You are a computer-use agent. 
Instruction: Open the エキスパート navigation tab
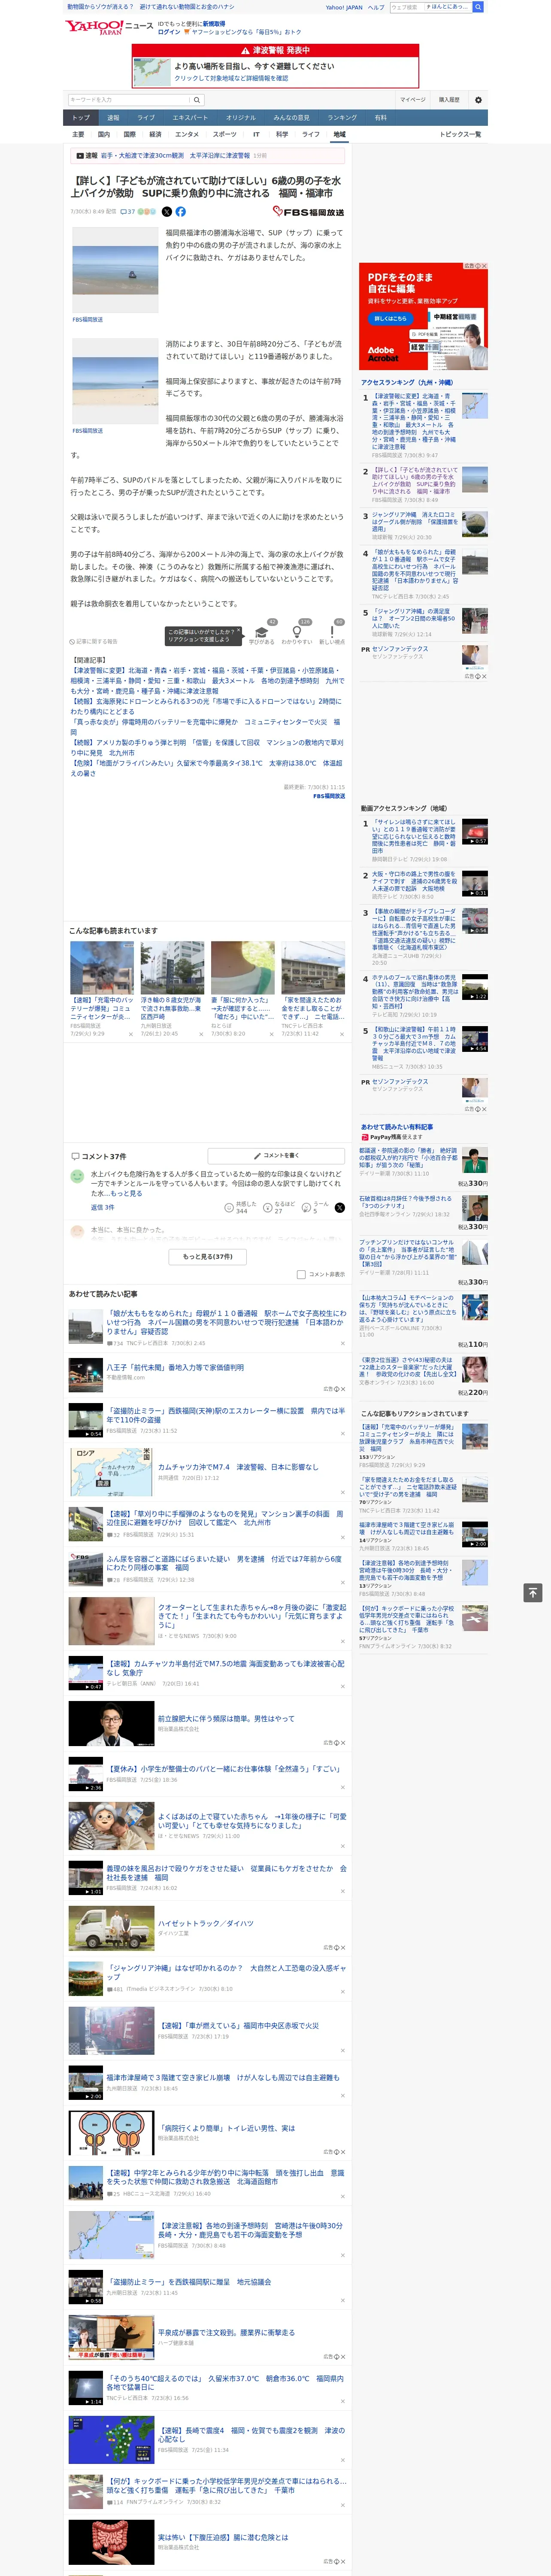pos(190,117)
